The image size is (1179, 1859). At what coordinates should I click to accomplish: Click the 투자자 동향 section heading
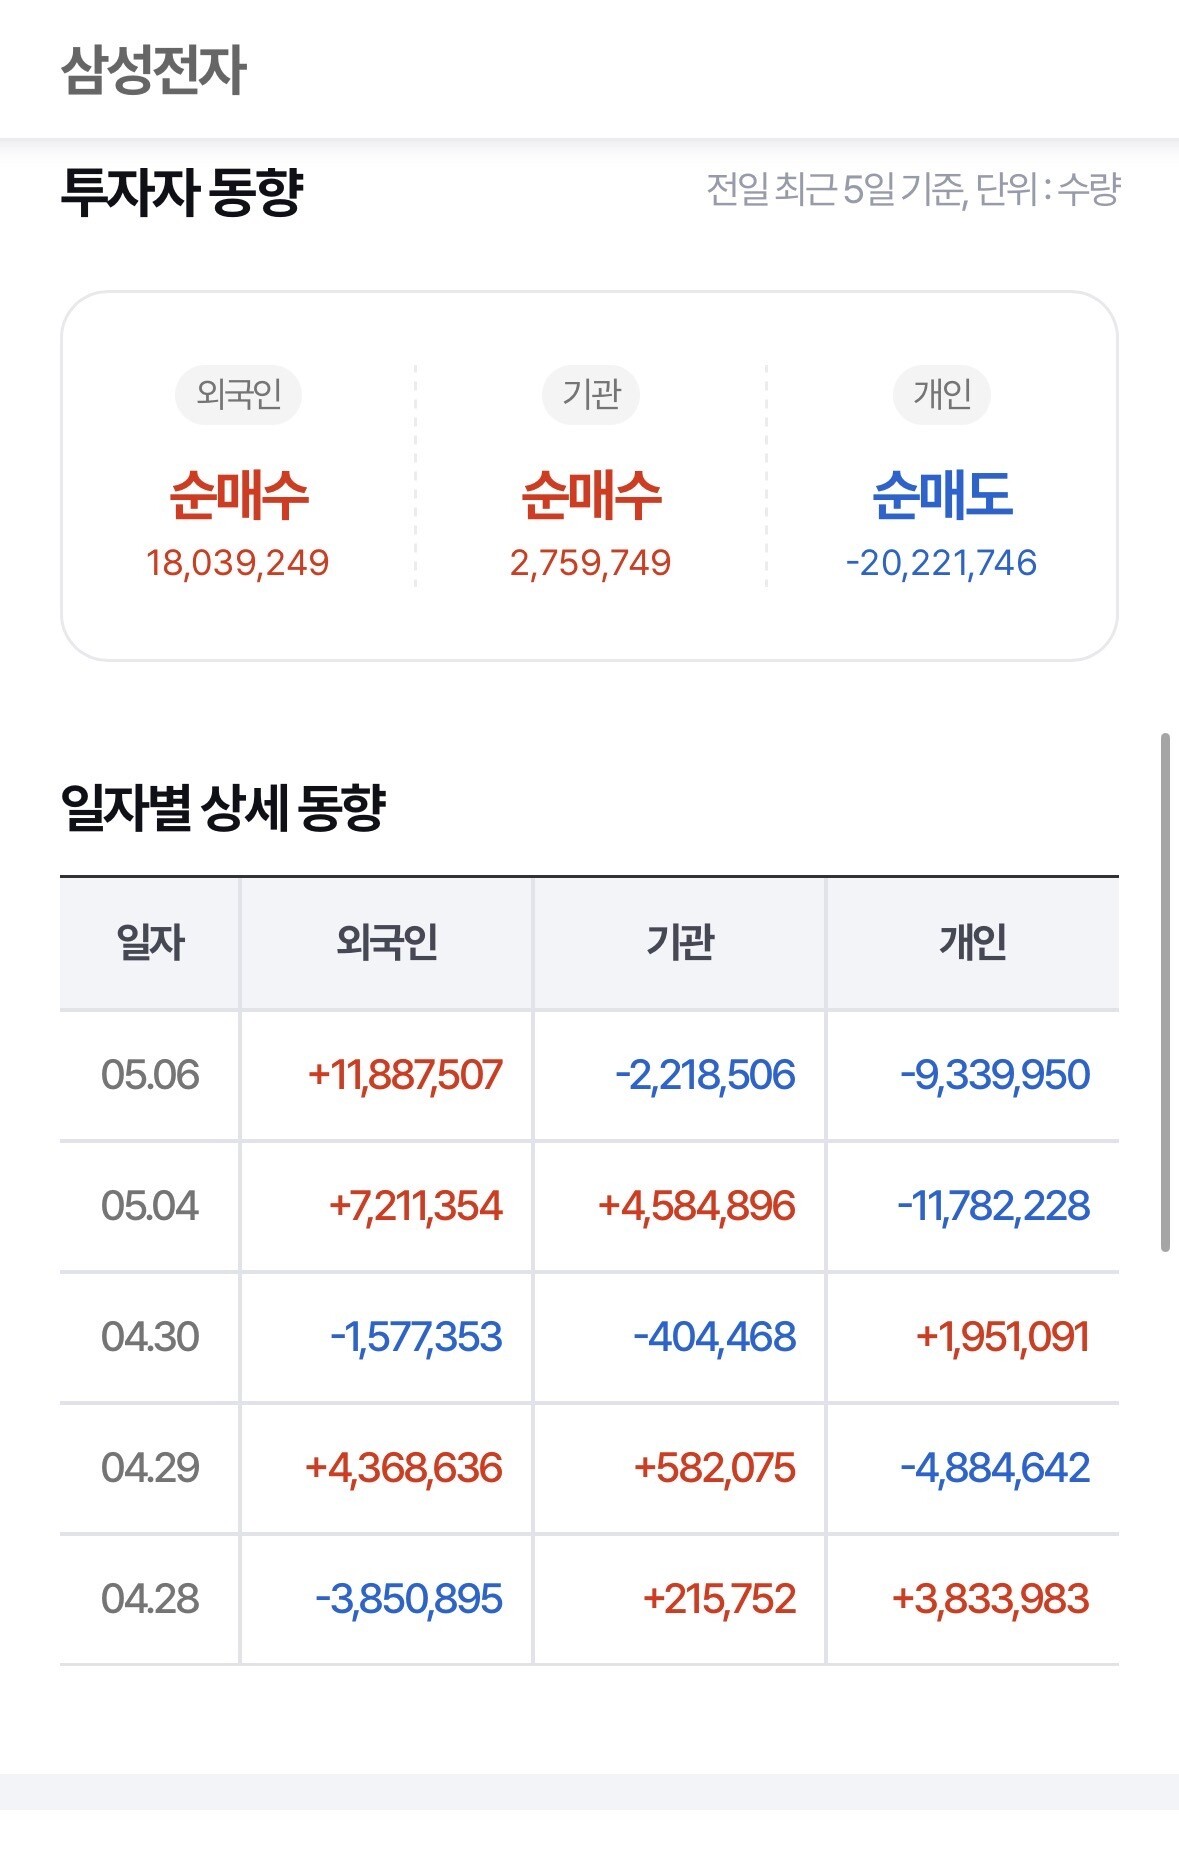coord(182,191)
